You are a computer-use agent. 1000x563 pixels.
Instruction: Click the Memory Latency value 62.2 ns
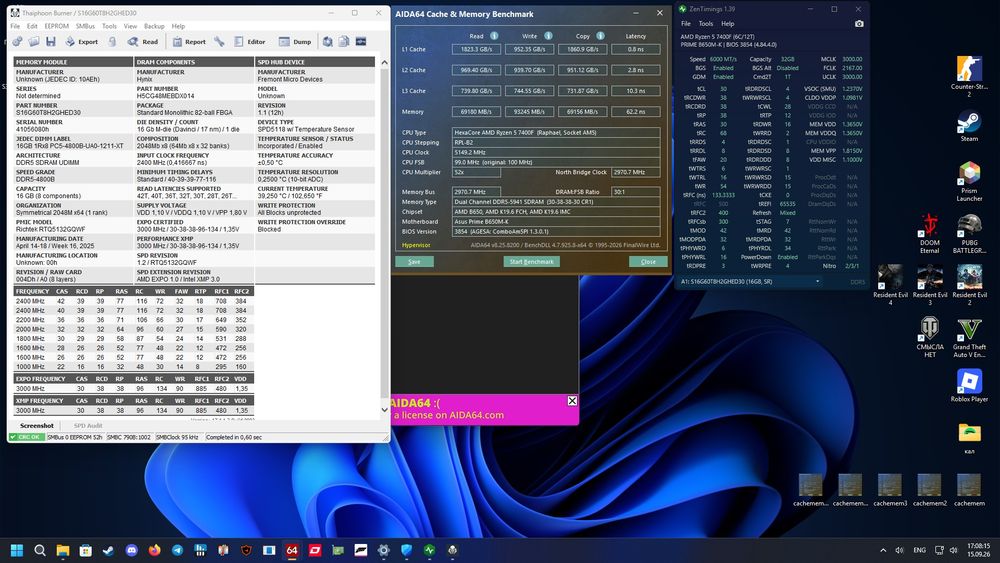[x=635, y=112]
